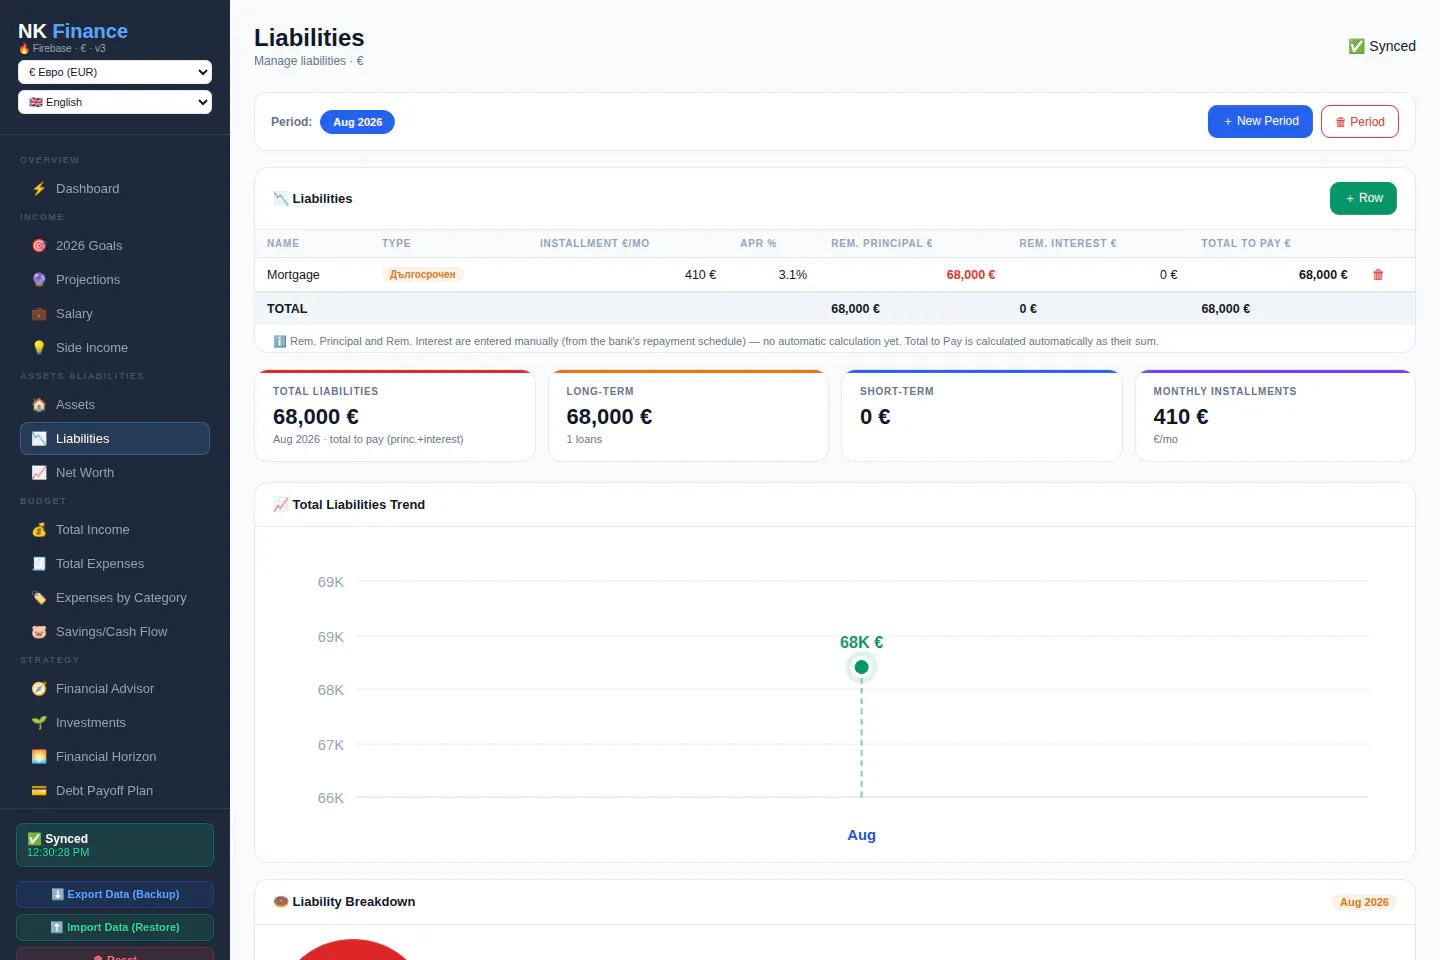Go to 2026 Goals page

point(115,246)
